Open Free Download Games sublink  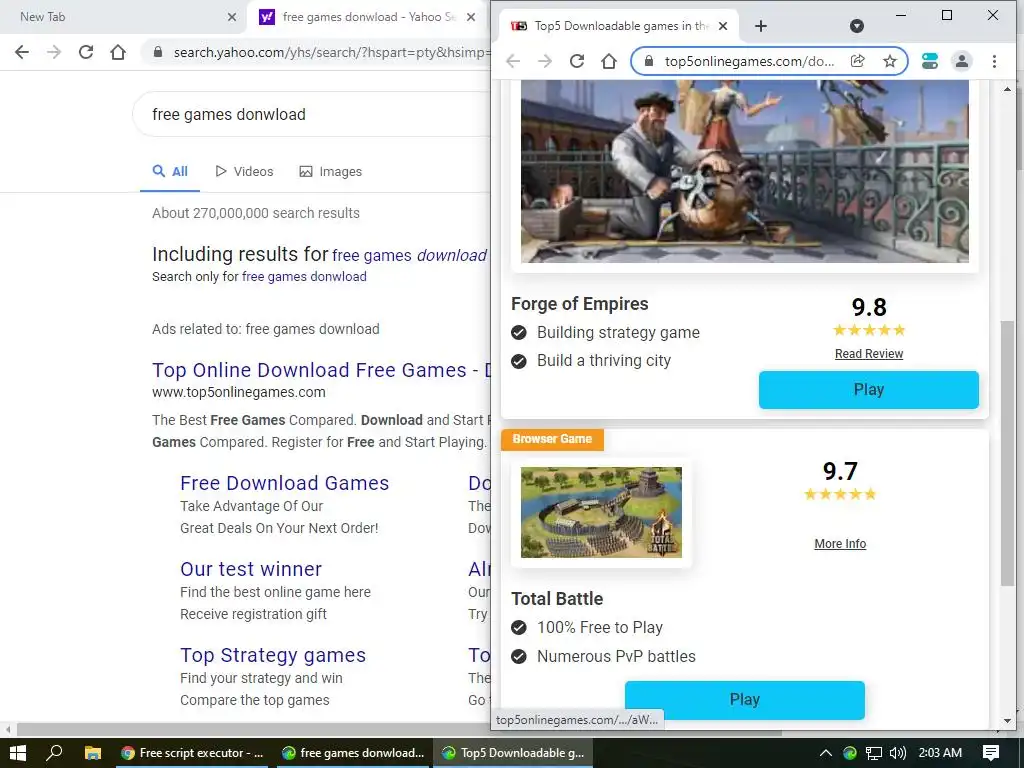tap(285, 483)
